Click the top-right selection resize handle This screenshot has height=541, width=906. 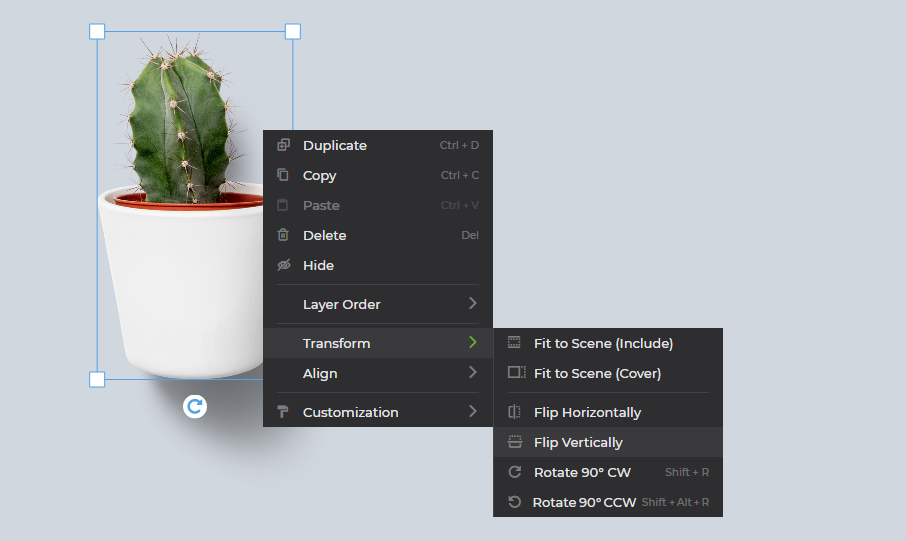coord(293,31)
